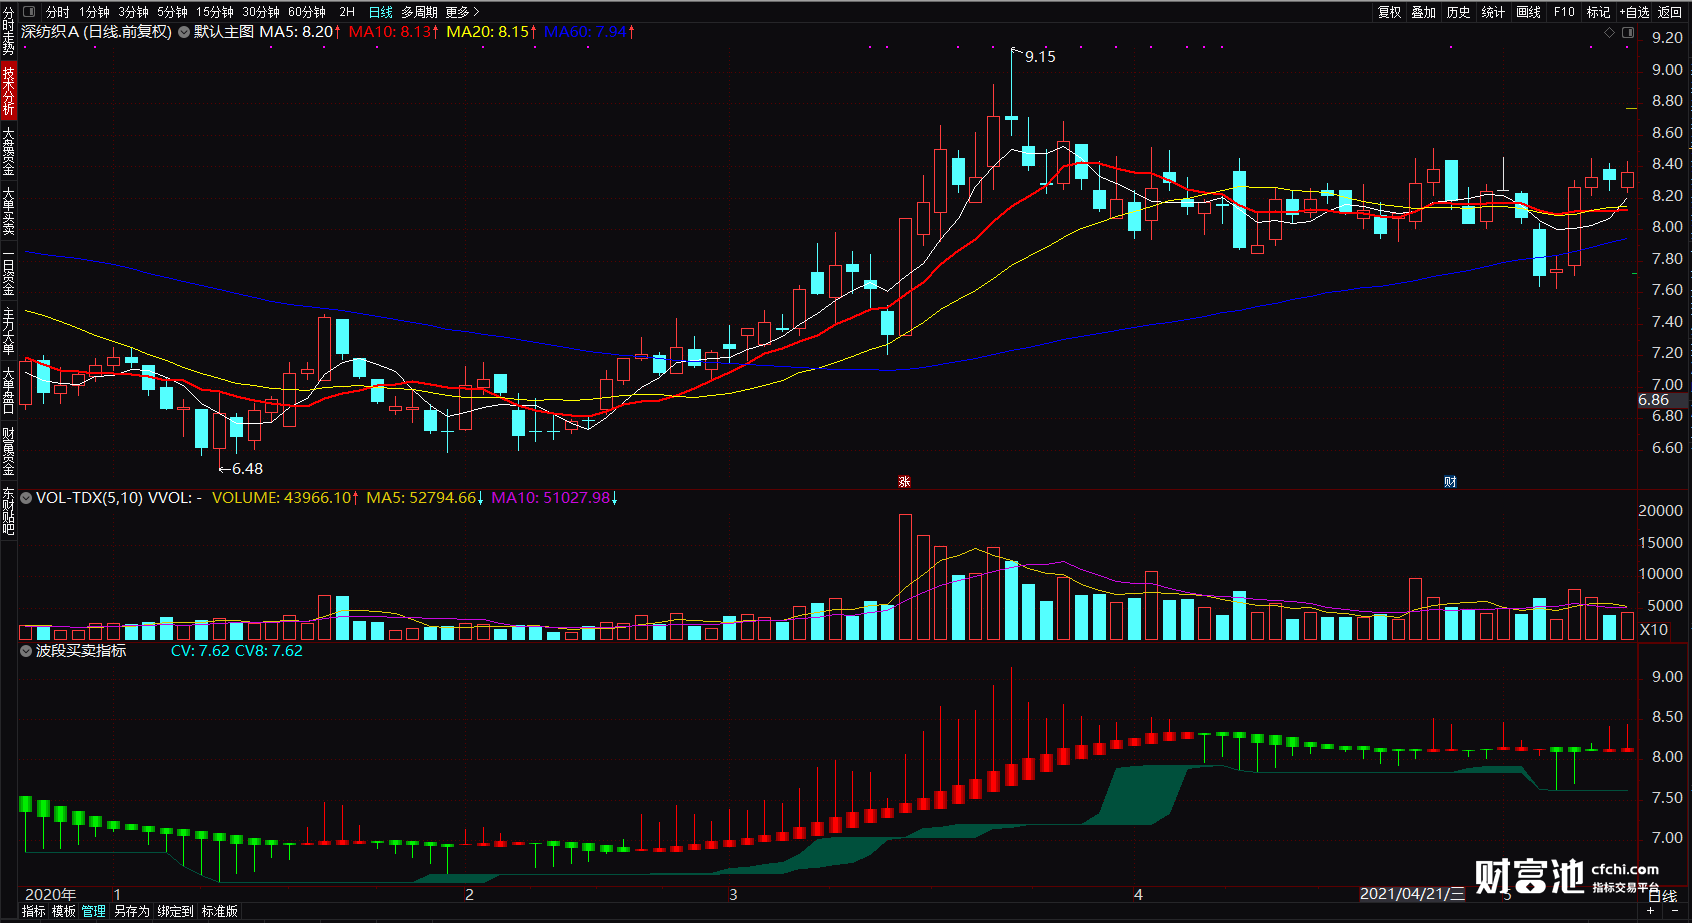Click the 日线 label at bottom right
1692x923 pixels.
click(1662, 896)
